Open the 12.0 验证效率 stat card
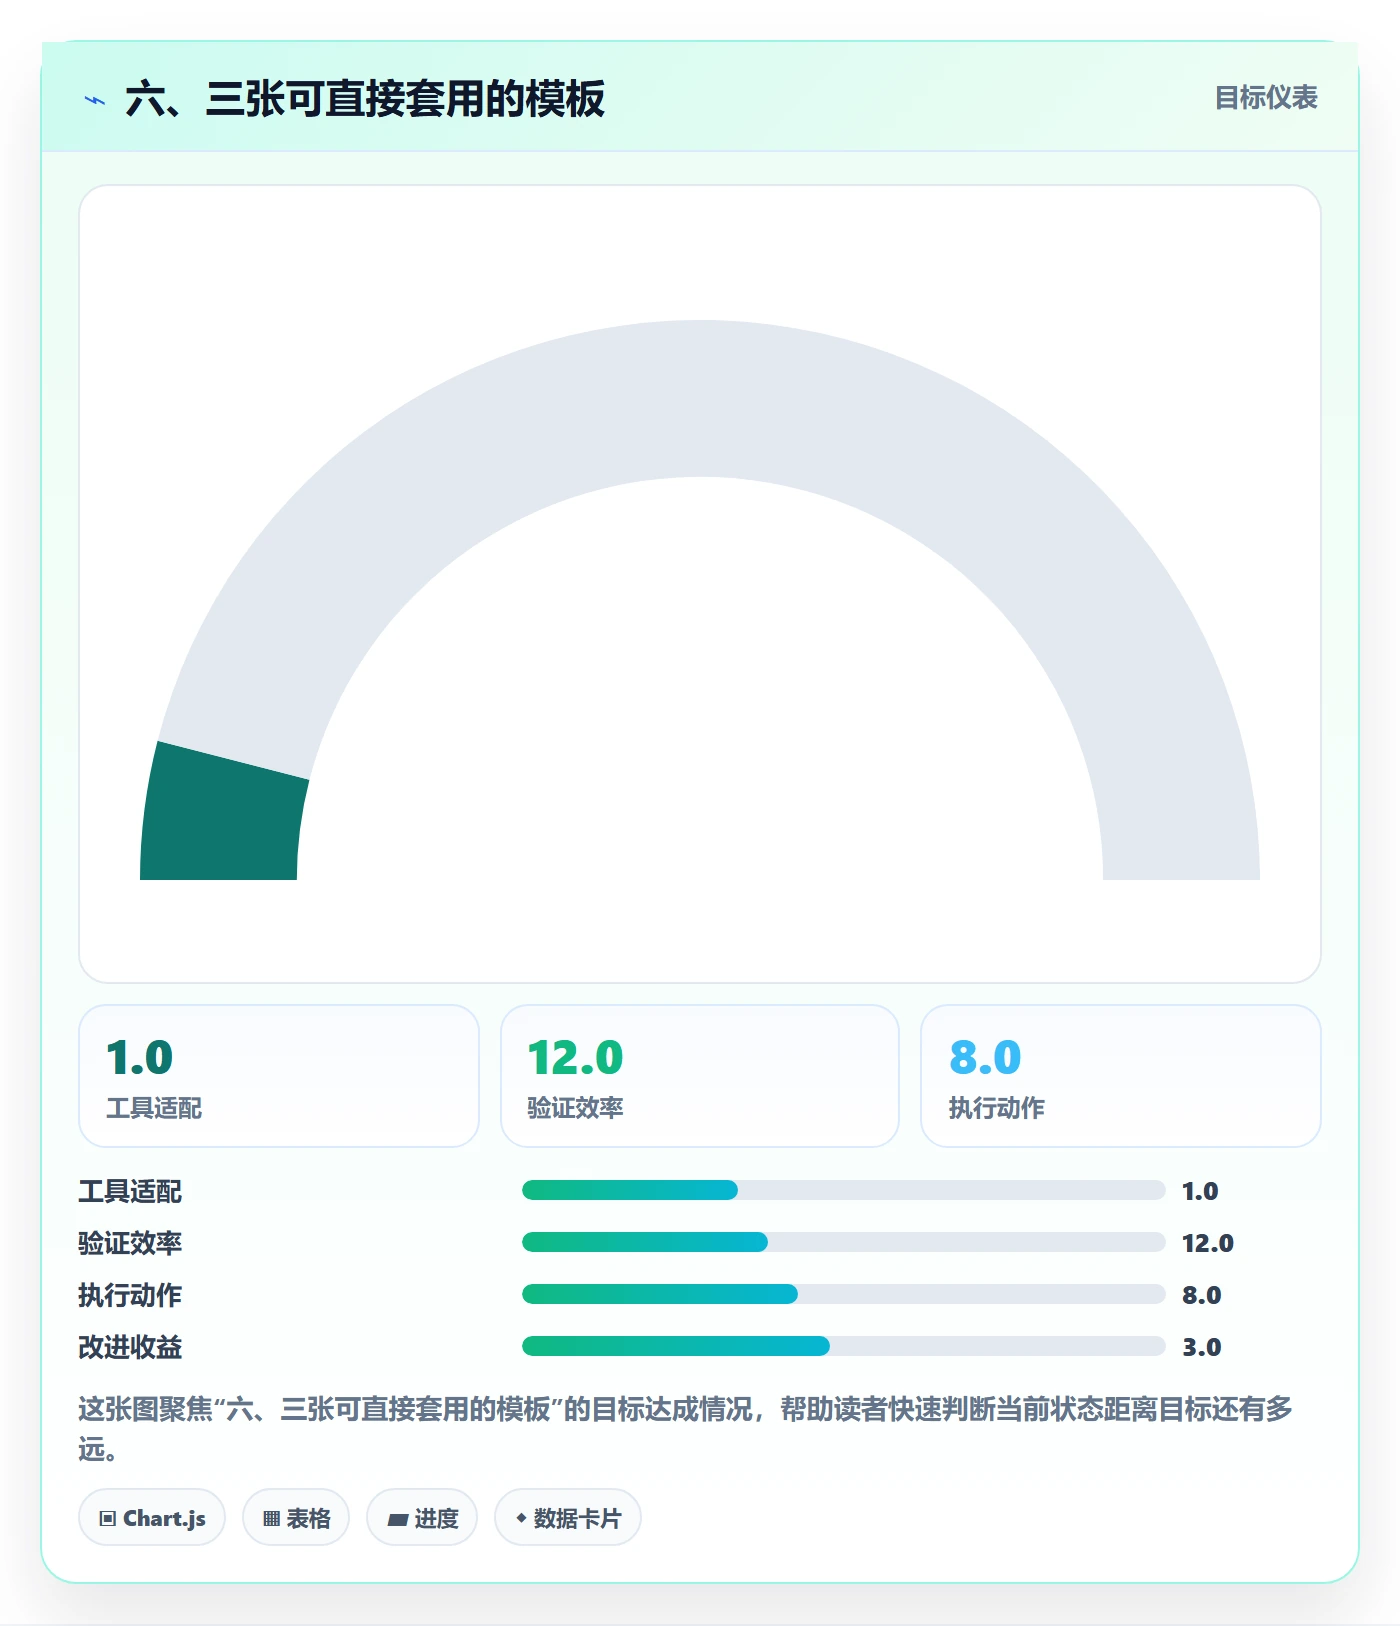This screenshot has width=1400, height=1626. [x=700, y=1076]
